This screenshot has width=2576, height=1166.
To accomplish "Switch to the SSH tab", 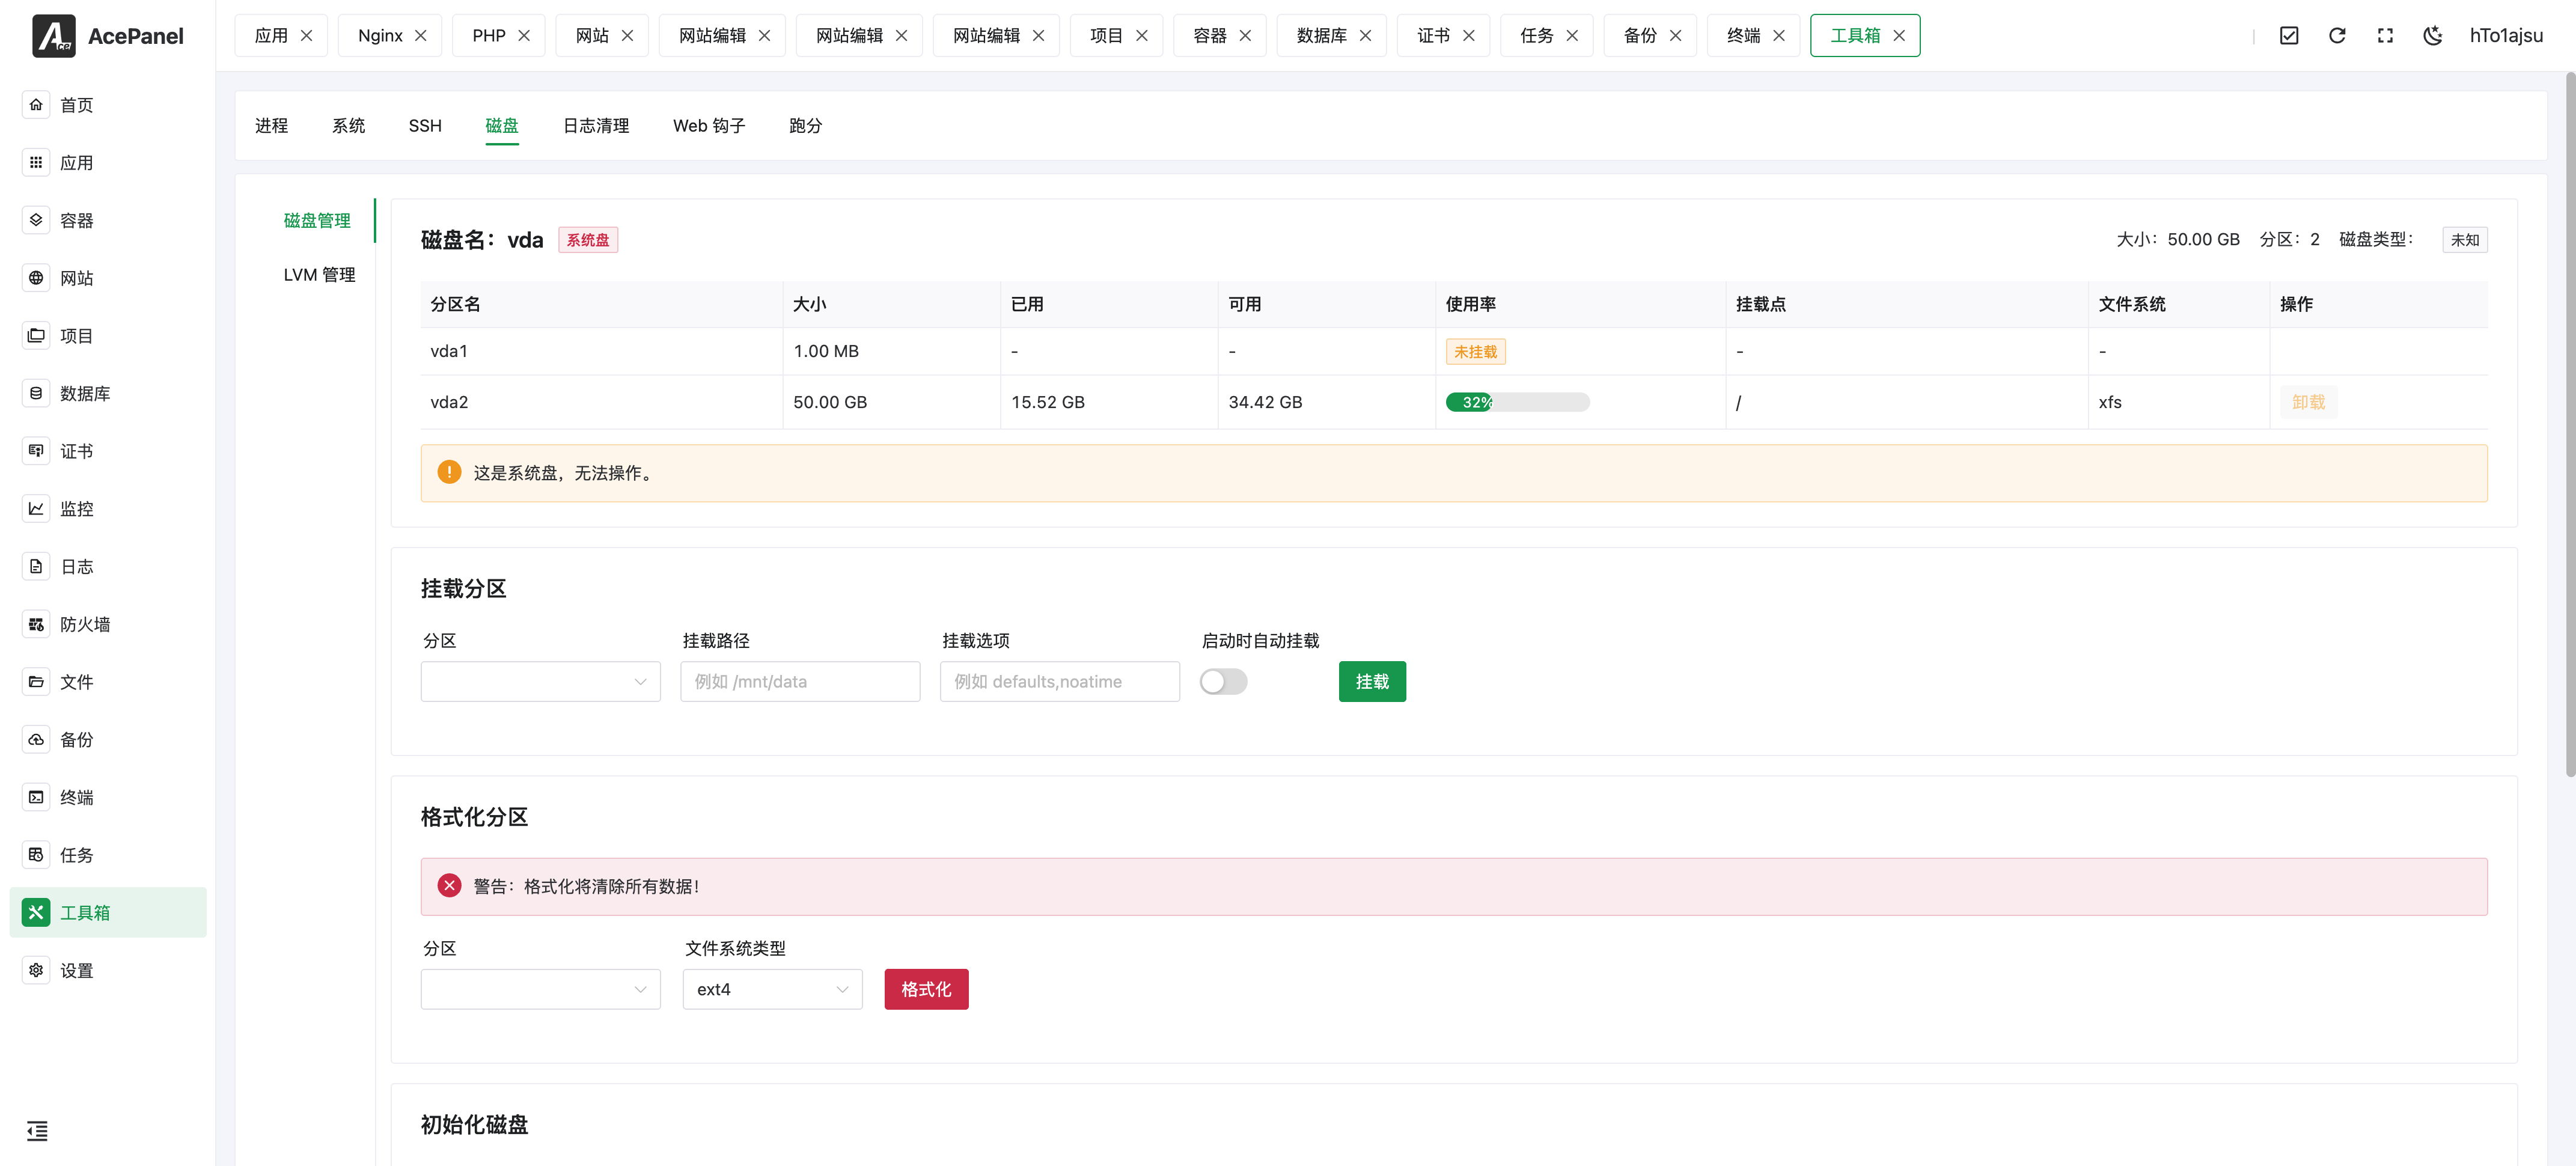I will click(x=424, y=126).
